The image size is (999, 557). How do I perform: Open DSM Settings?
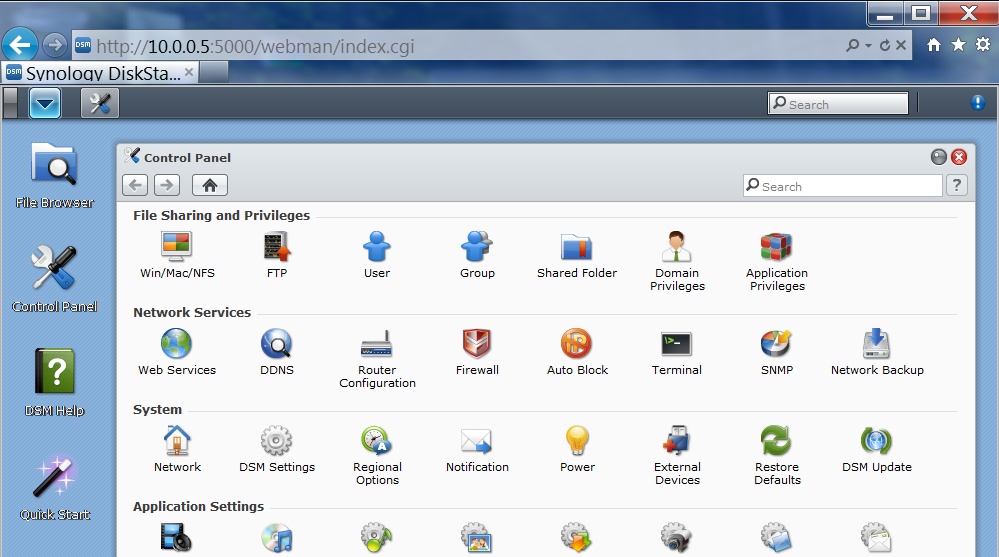click(277, 448)
